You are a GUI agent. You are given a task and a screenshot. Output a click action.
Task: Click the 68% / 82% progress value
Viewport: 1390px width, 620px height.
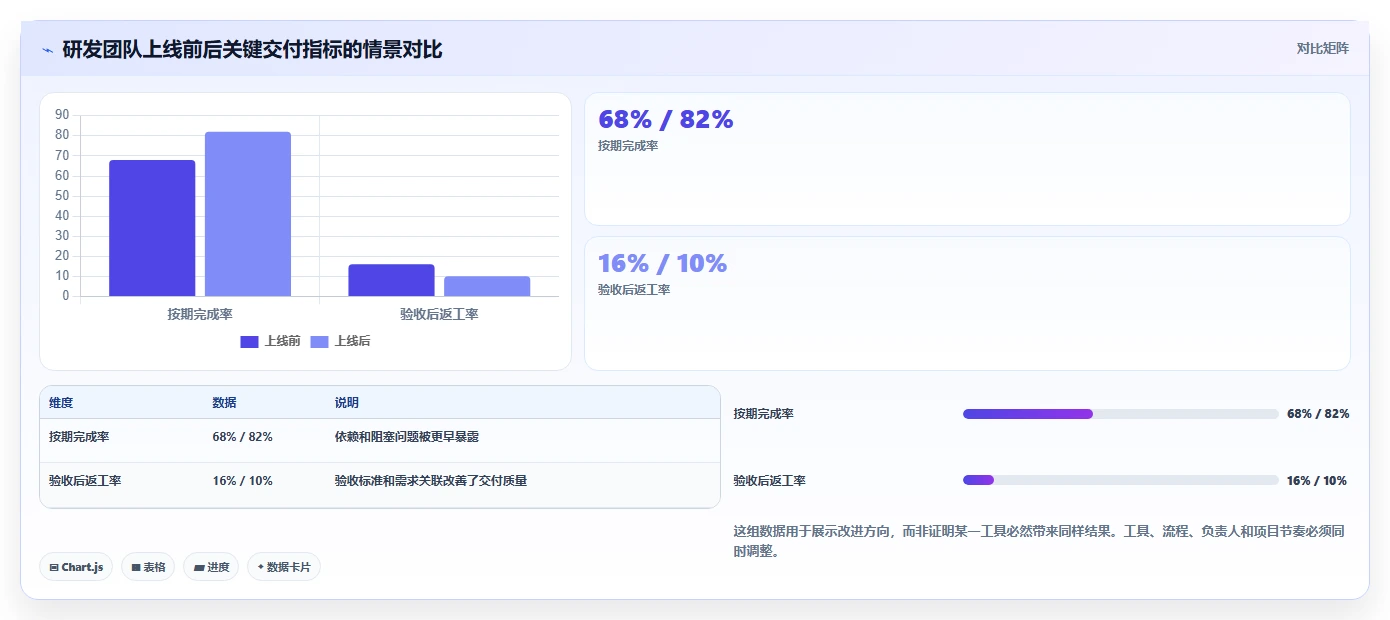(1318, 414)
